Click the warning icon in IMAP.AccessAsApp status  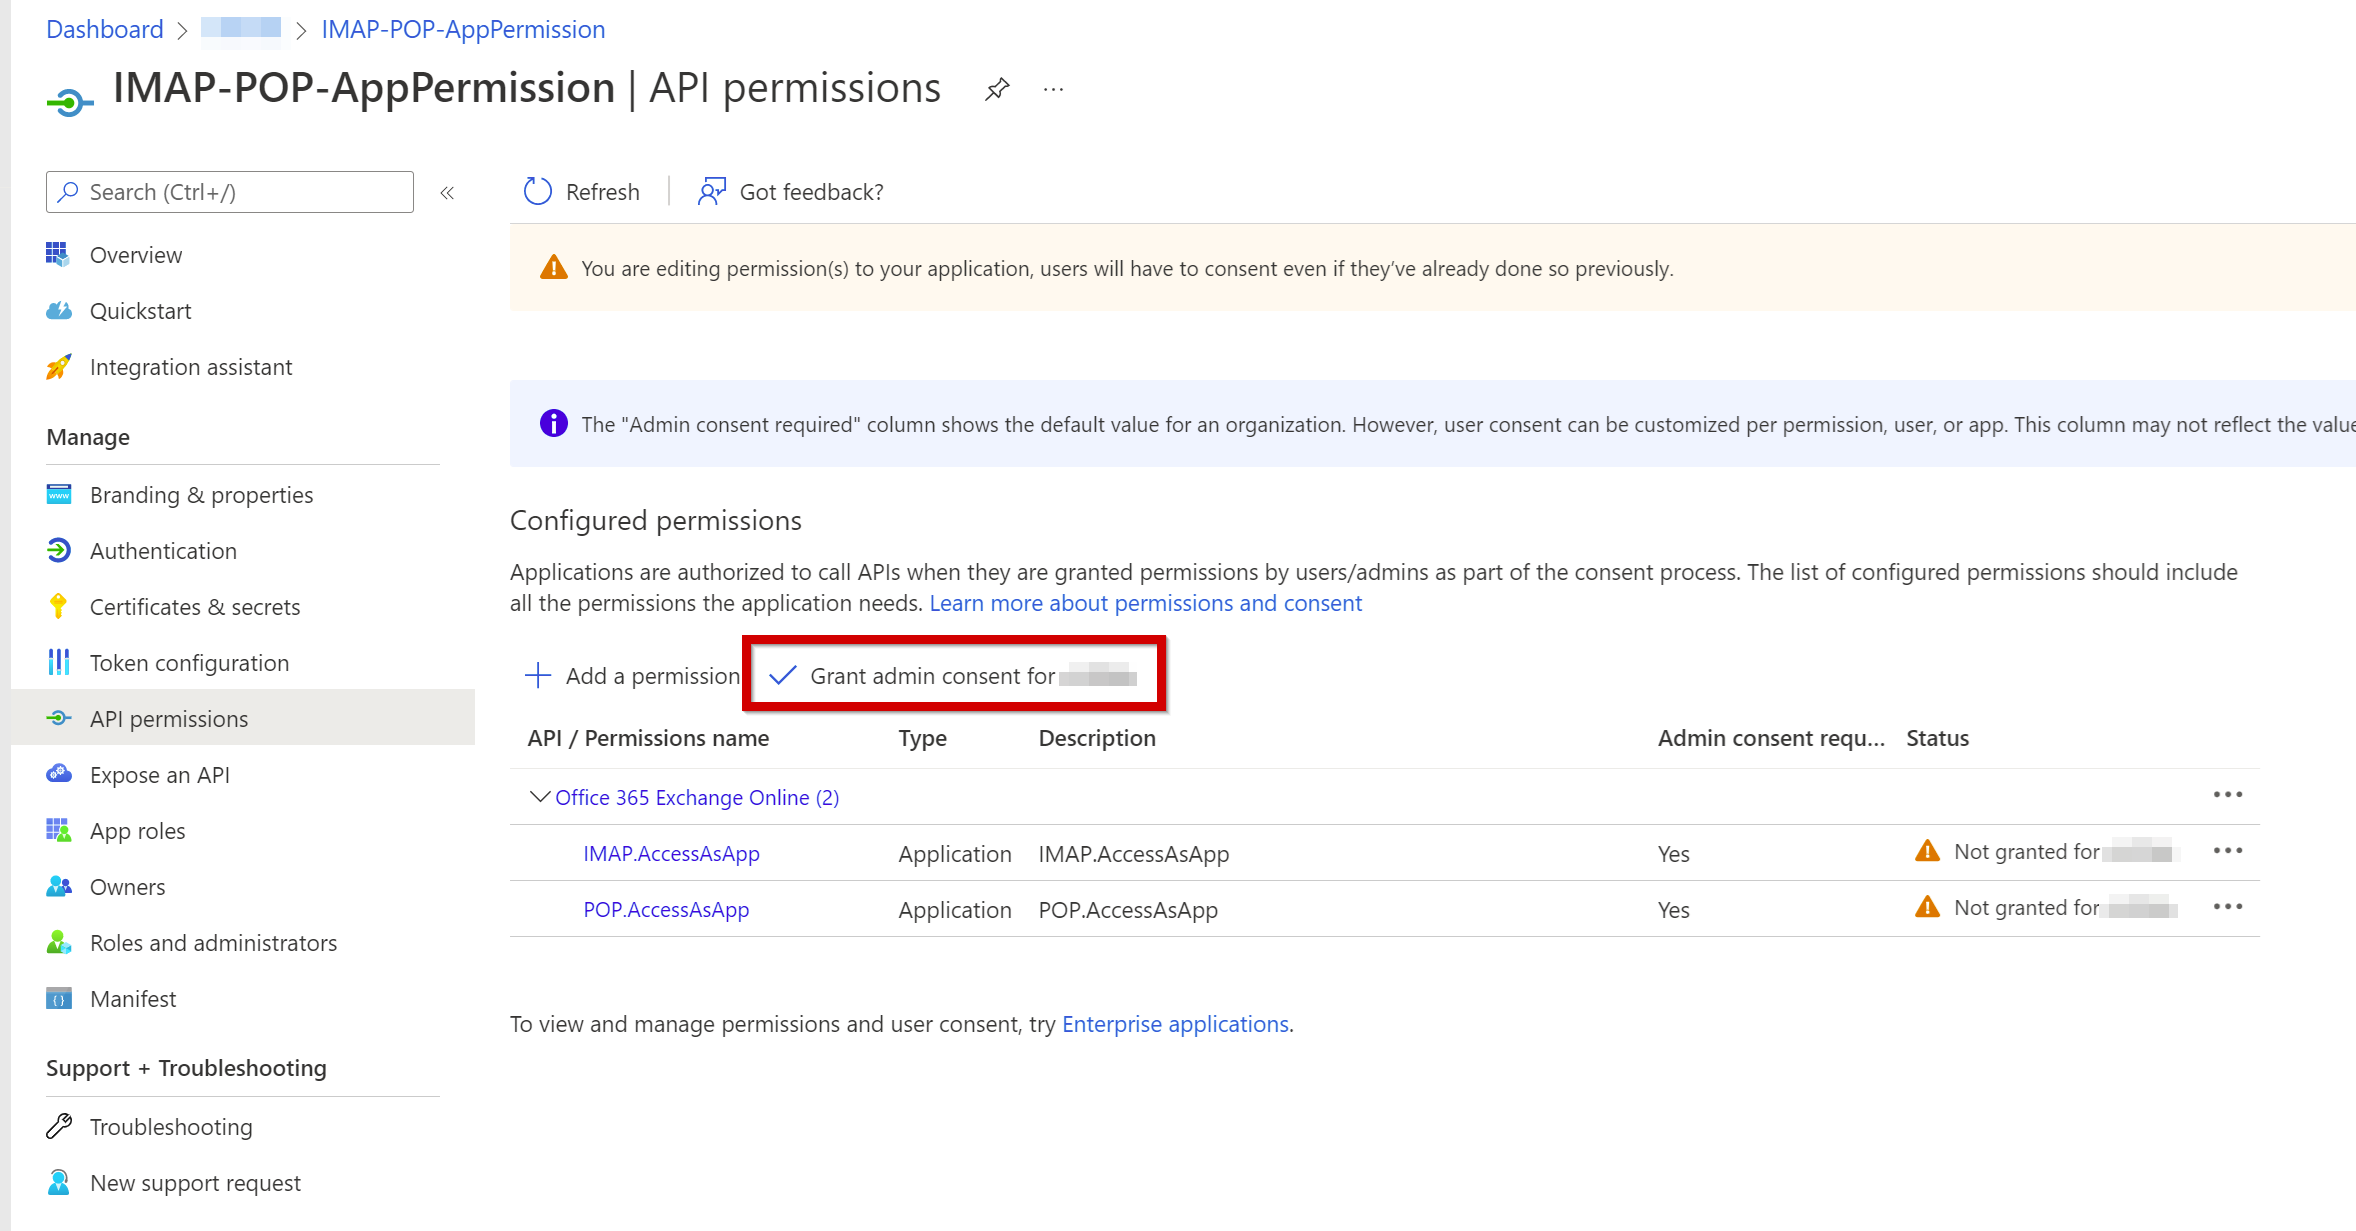pos(1927,851)
